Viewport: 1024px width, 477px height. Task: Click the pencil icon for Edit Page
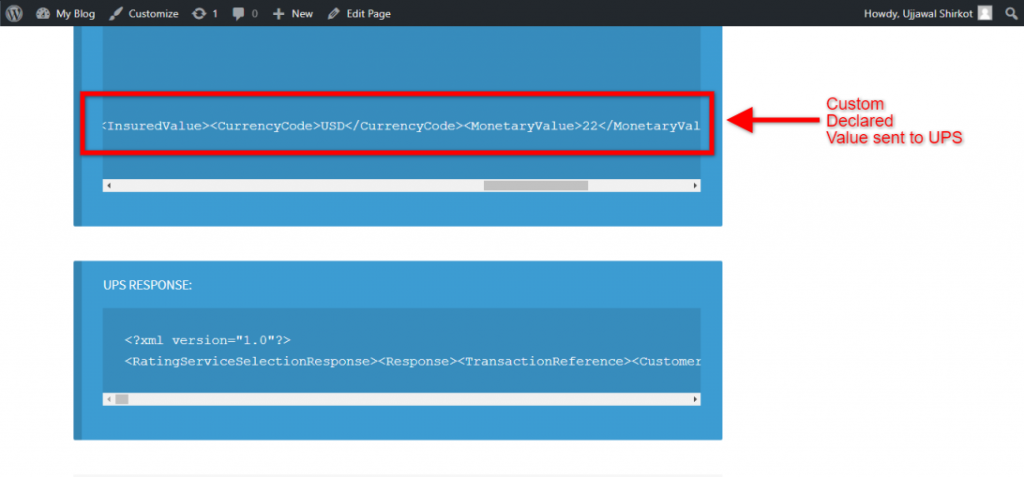click(x=334, y=13)
